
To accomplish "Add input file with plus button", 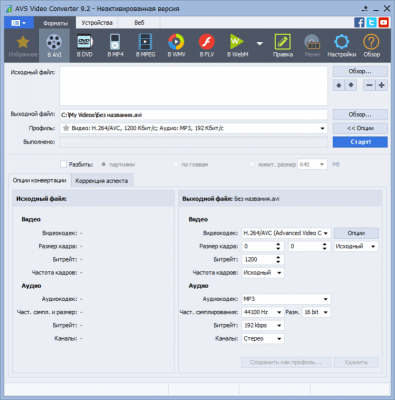I will [382, 85].
